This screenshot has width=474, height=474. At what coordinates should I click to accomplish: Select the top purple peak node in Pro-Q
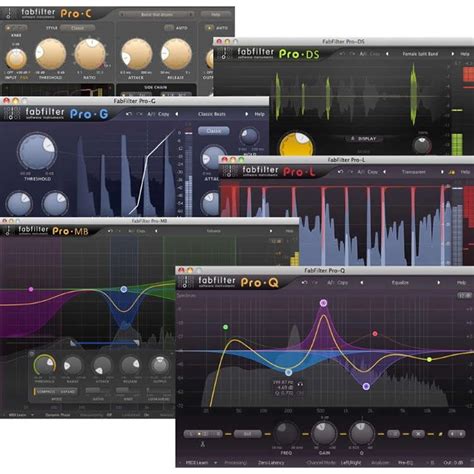point(323,303)
